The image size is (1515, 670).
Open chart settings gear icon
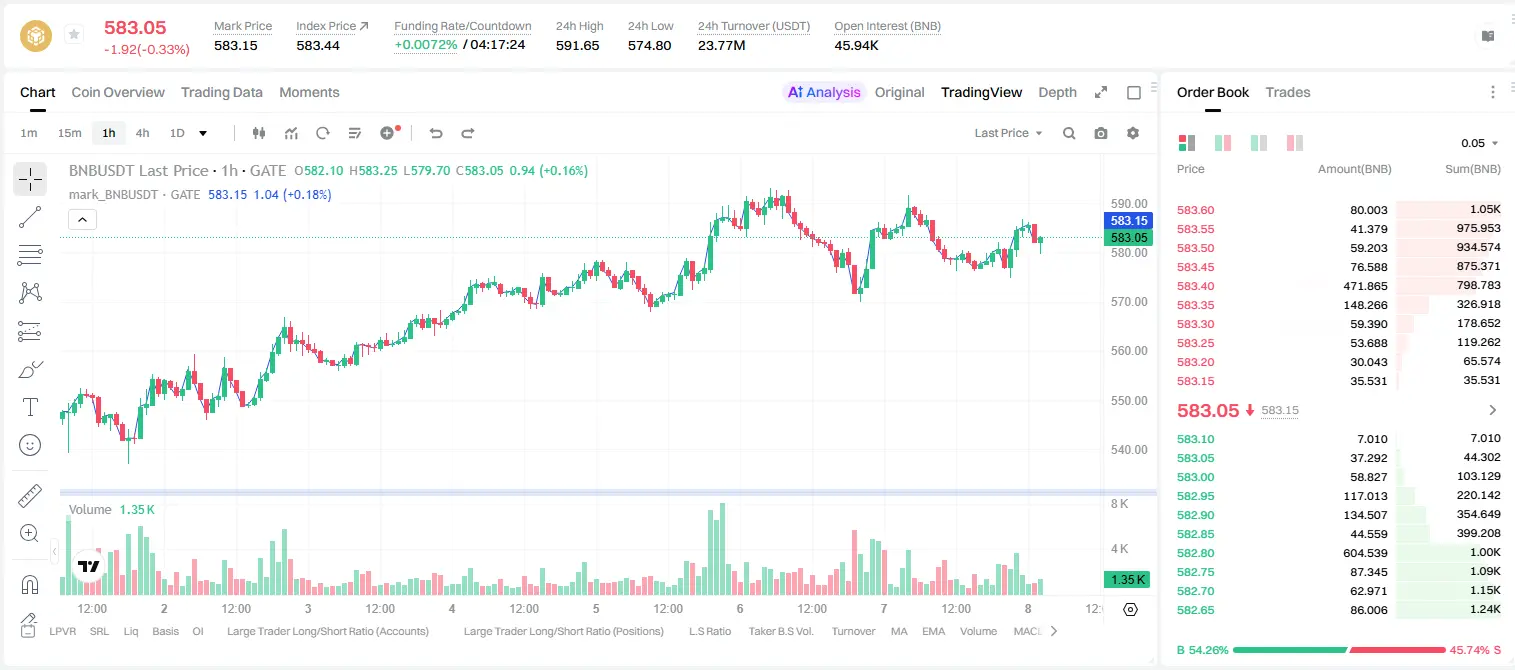point(1133,133)
